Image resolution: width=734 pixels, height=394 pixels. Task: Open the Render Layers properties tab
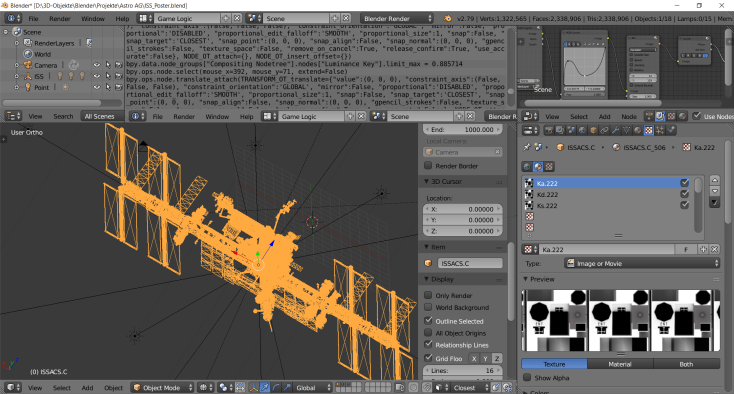click(x=560, y=130)
